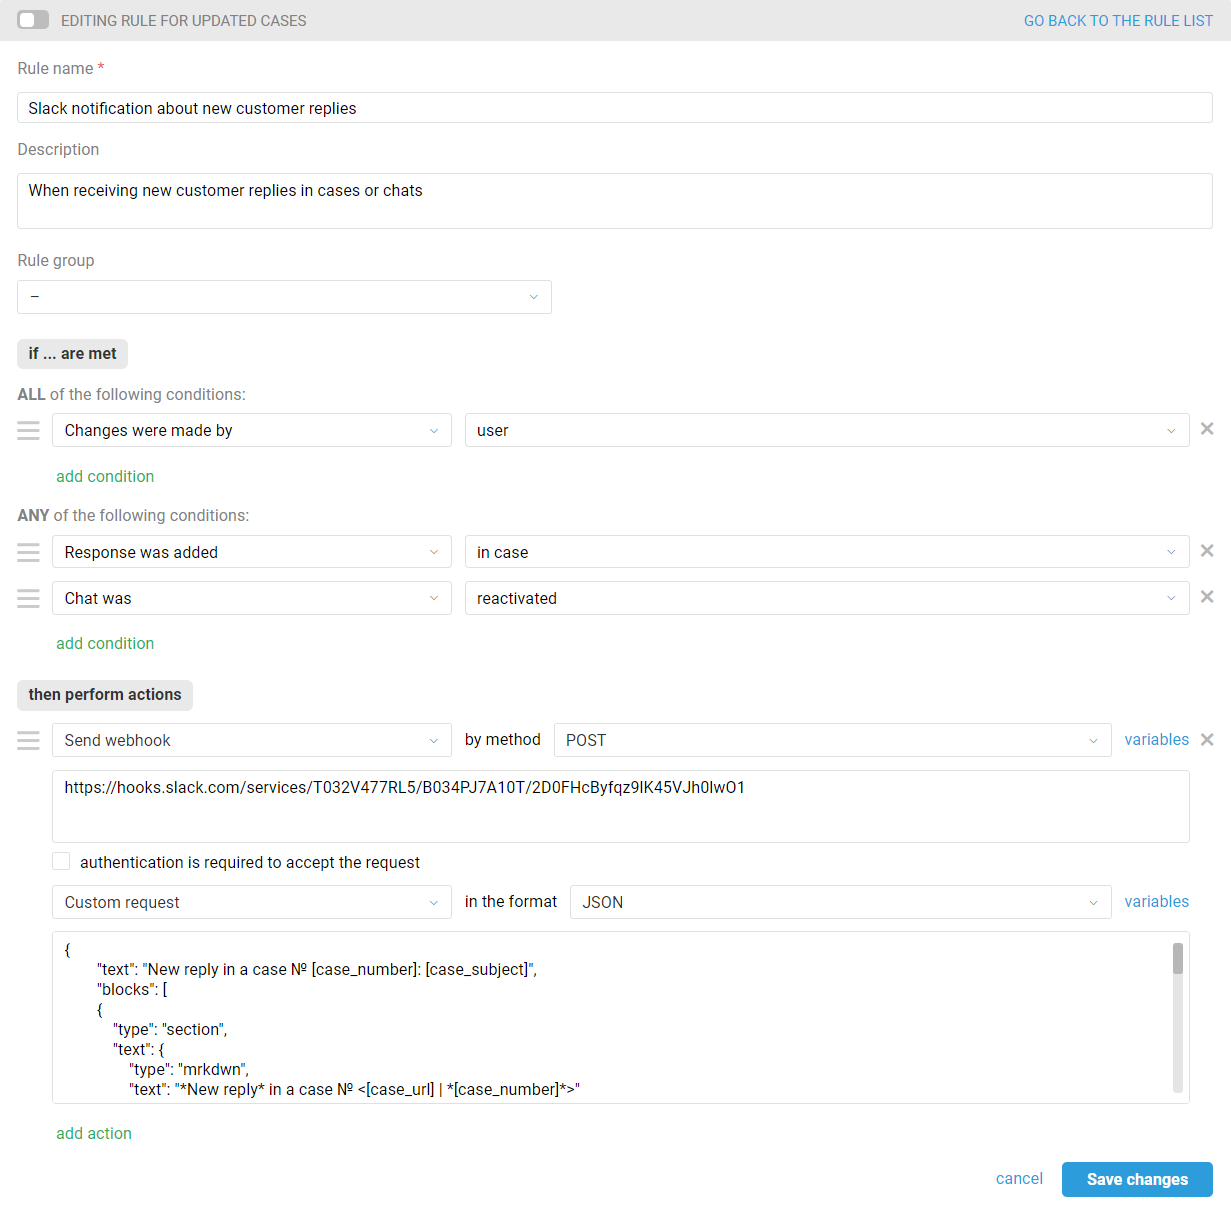Click 'add condition' under ANY conditions

point(105,643)
